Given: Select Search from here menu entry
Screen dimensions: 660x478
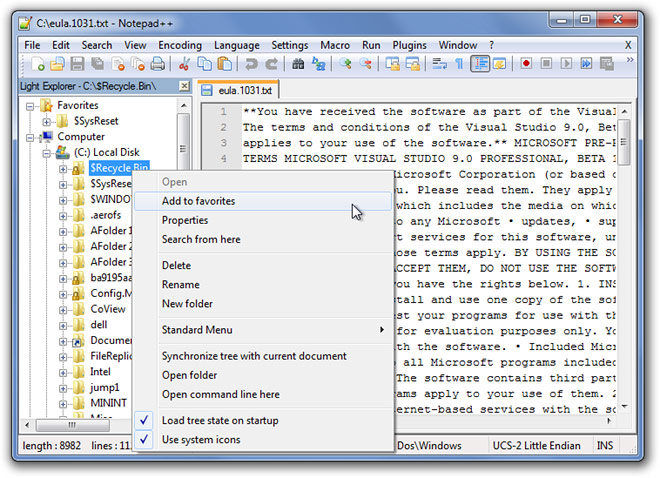Looking at the screenshot, I should (x=263, y=239).
